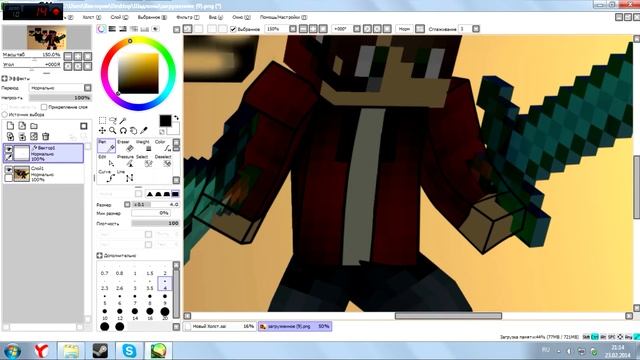Pick brush size 10 preset
Viewport: 640px width, 360px height.
(105, 313)
